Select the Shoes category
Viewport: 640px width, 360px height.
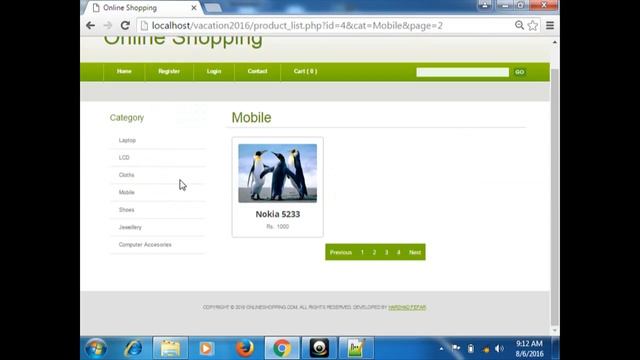coord(127,210)
